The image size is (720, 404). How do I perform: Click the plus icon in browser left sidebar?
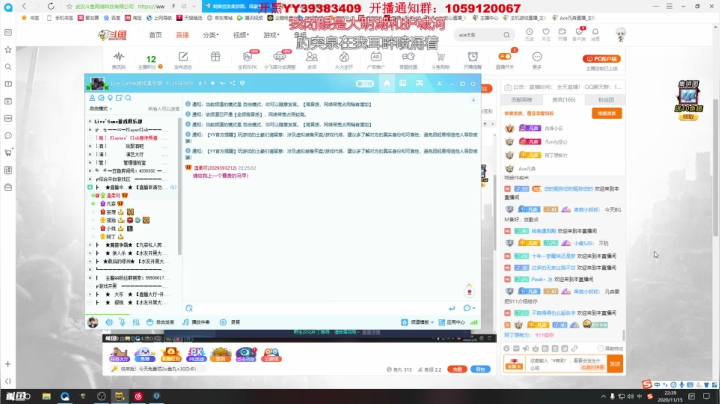pos(8,364)
